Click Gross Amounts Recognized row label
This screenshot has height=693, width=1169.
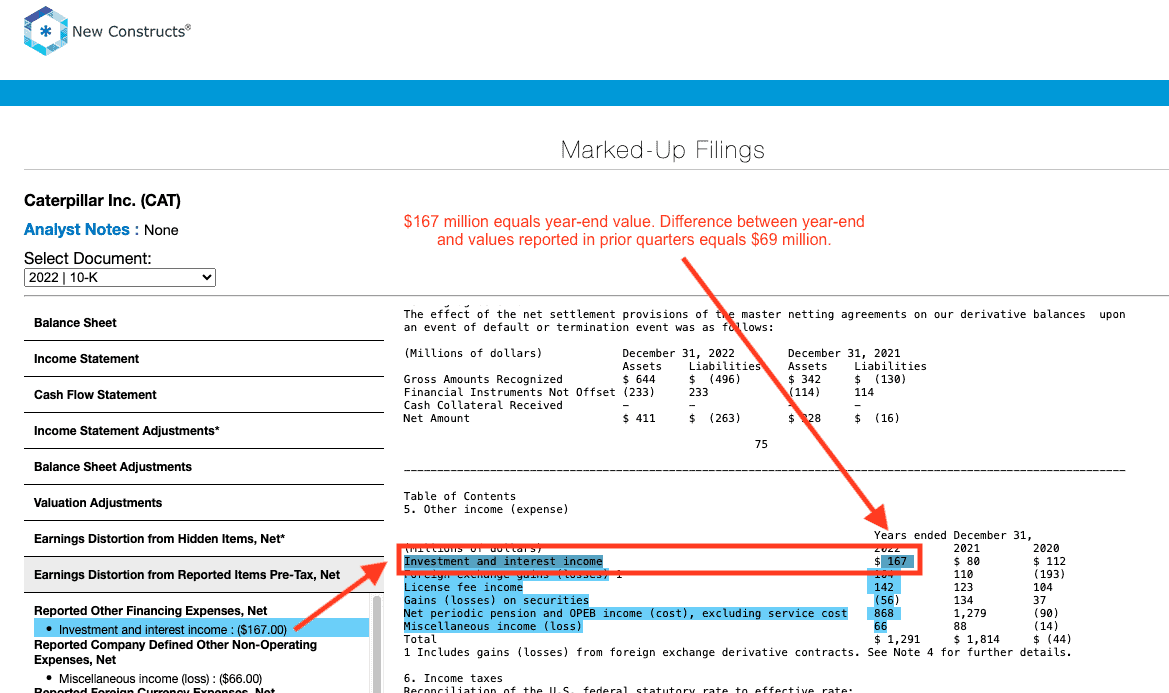(483, 379)
